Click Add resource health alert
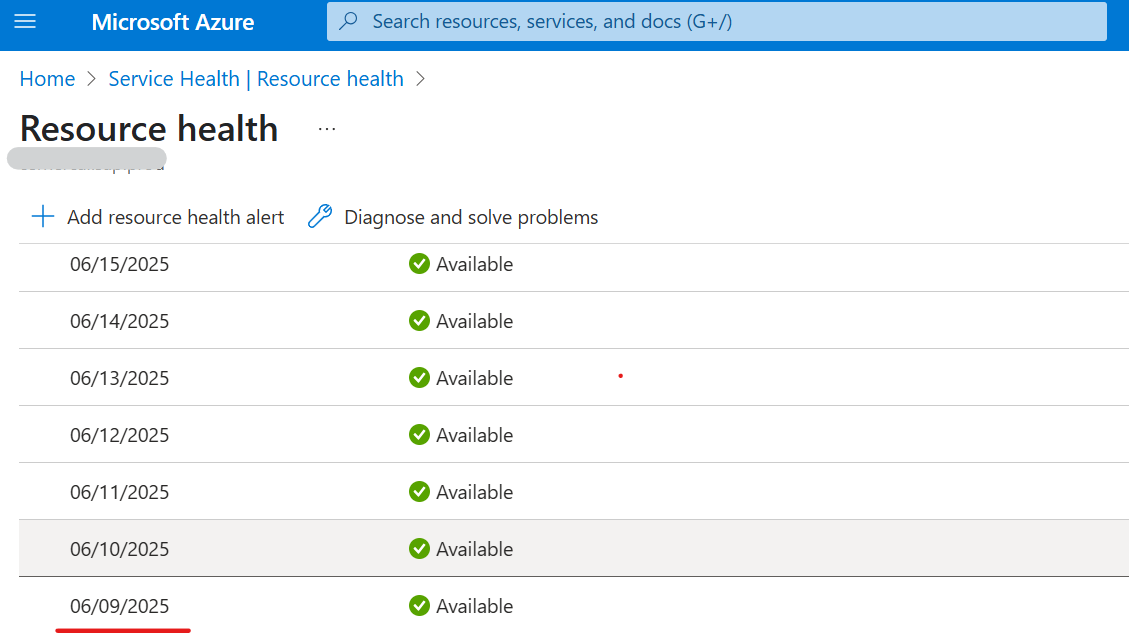The height and width of the screenshot is (633, 1129). pyautogui.click(x=175, y=216)
